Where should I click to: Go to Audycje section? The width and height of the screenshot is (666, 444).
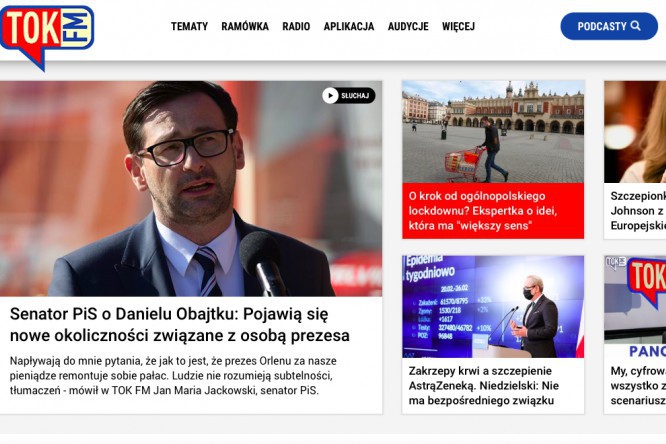tap(408, 26)
